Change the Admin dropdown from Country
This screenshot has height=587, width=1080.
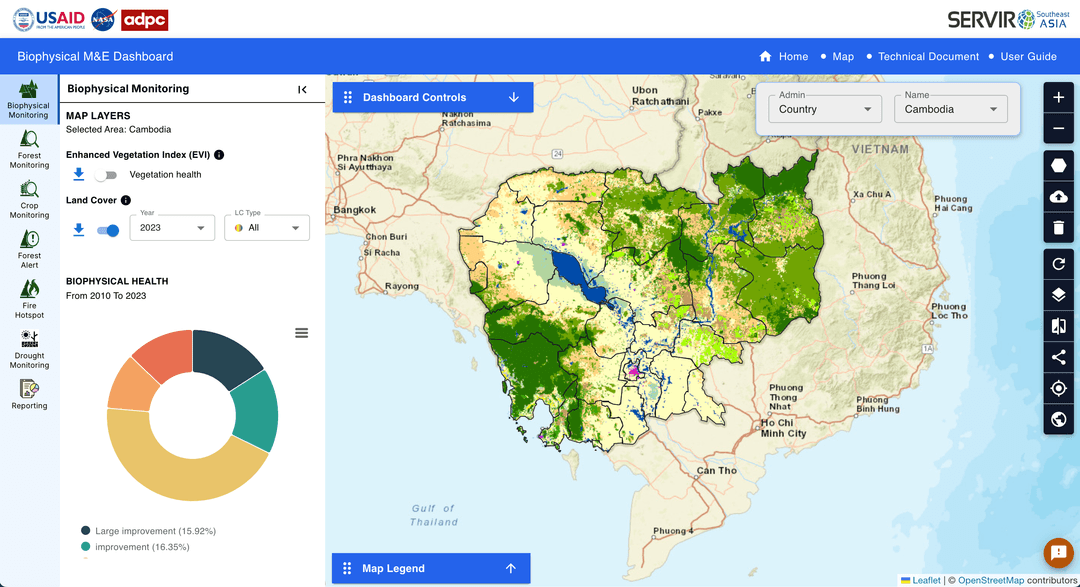click(x=824, y=108)
